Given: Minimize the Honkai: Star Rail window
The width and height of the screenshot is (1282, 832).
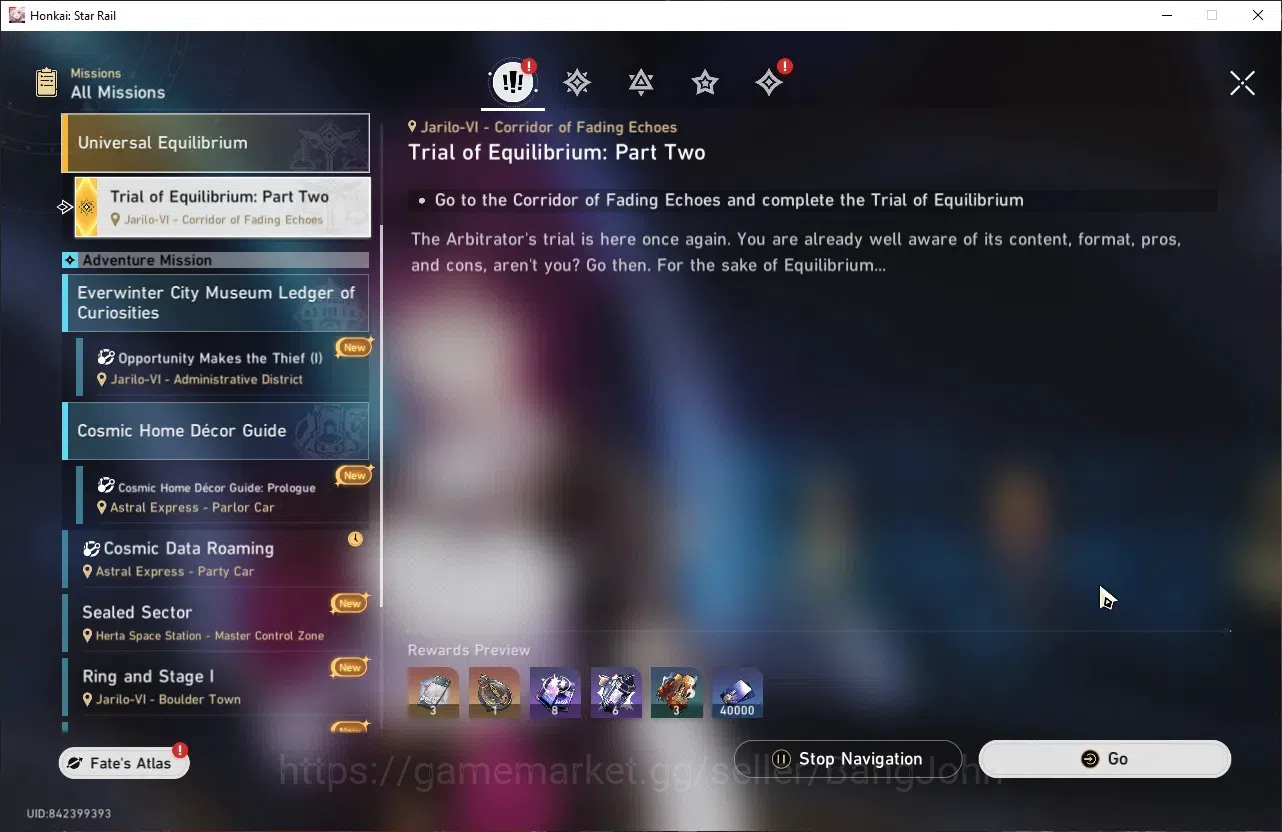Looking at the screenshot, I should tap(1167, 15).
